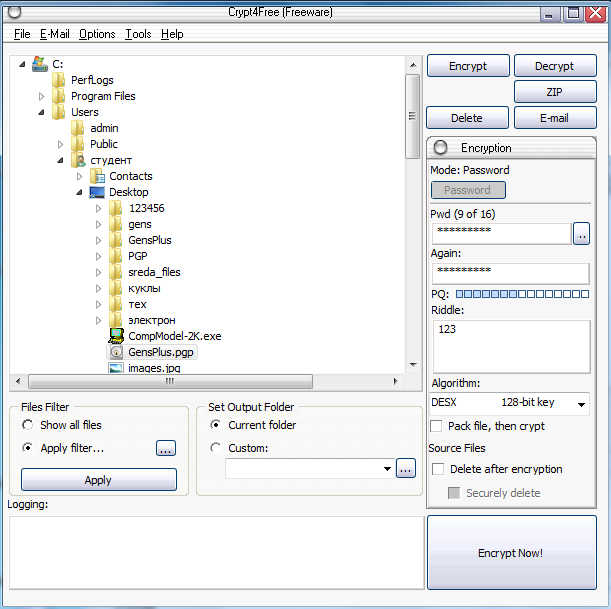Open the Custom output folder dropdown
Viewport: 611px width, 609px height.
387,468
